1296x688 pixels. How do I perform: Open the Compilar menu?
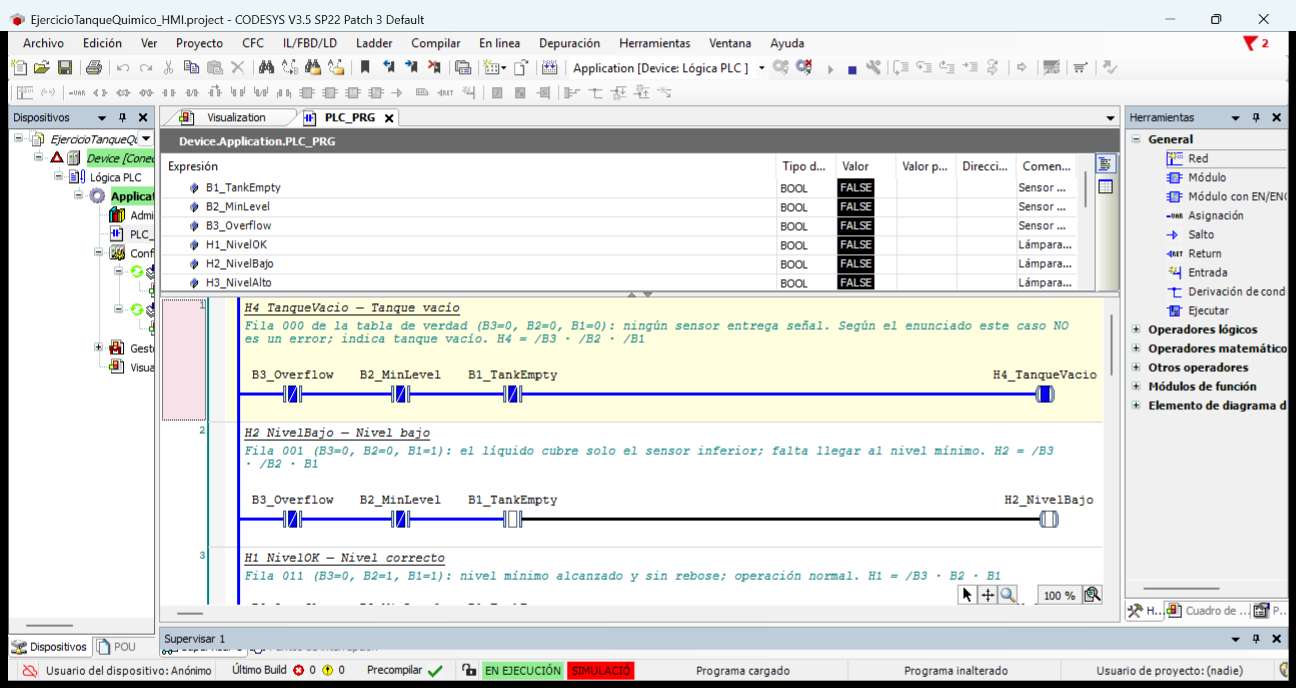436,43
